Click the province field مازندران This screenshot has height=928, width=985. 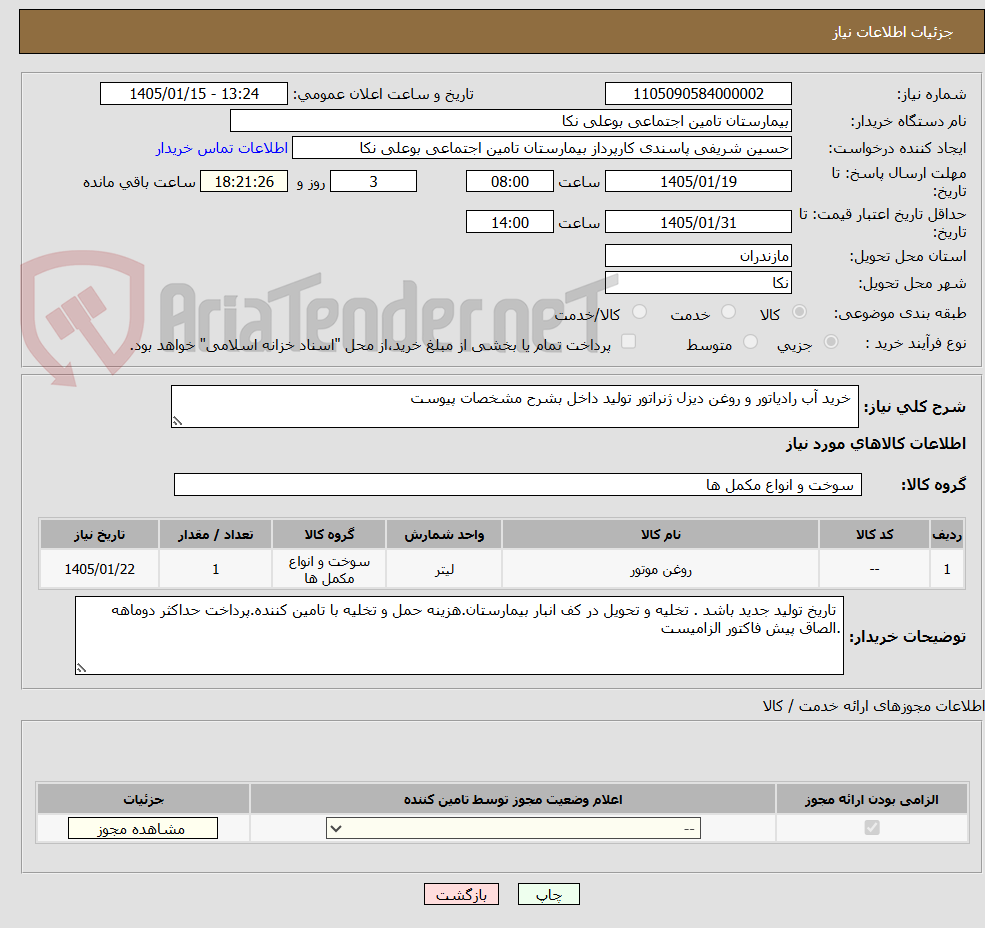[x=698, y=256]
